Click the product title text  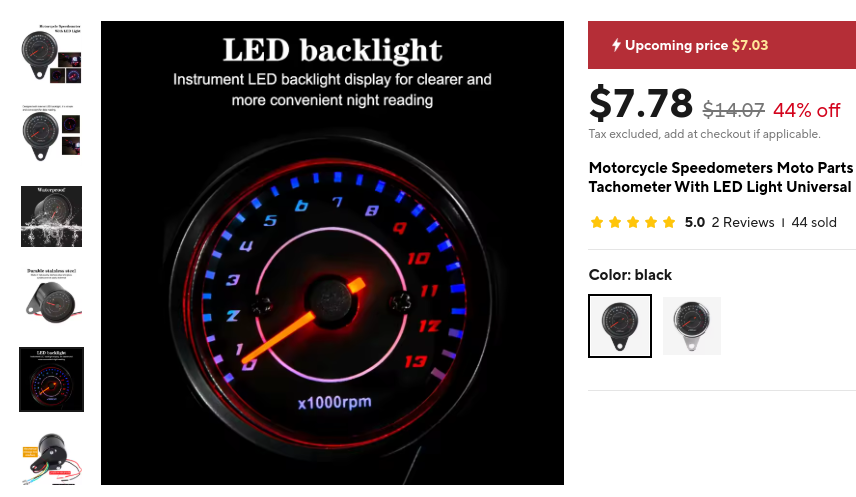[720, 177]
